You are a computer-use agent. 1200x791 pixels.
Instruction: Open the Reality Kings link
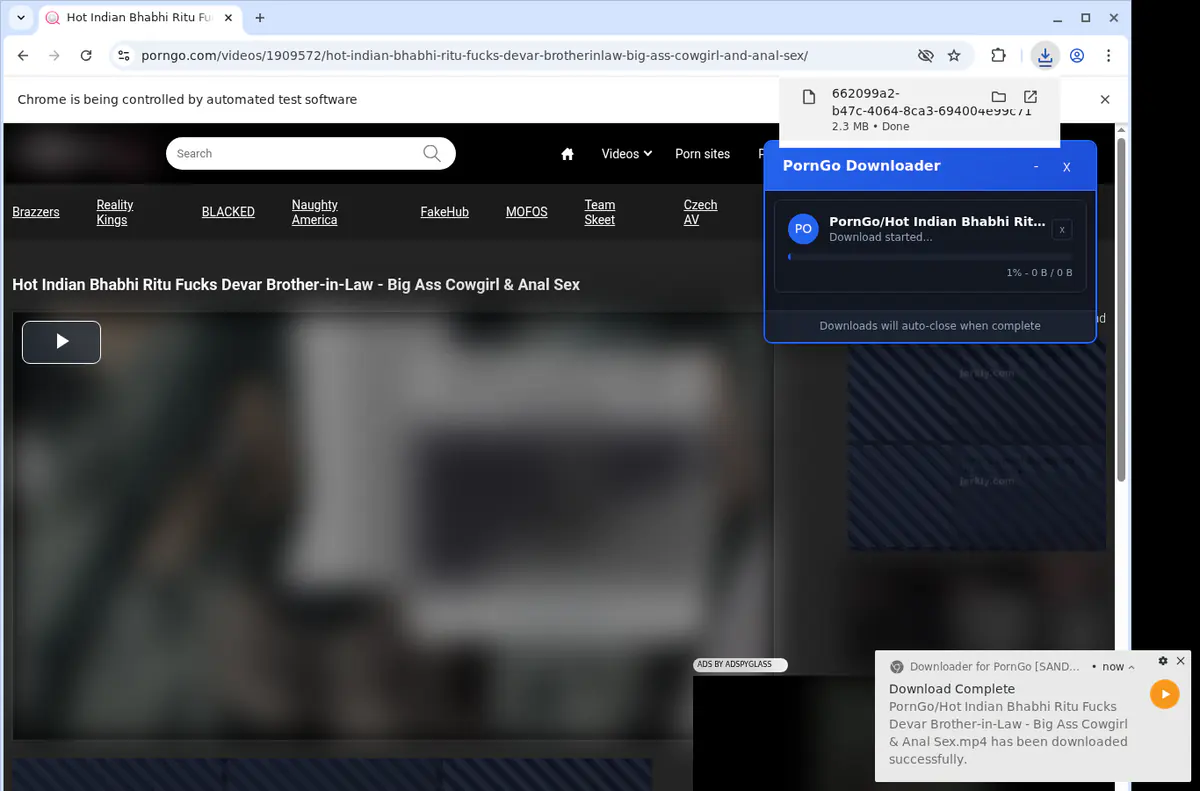[115, 212]
